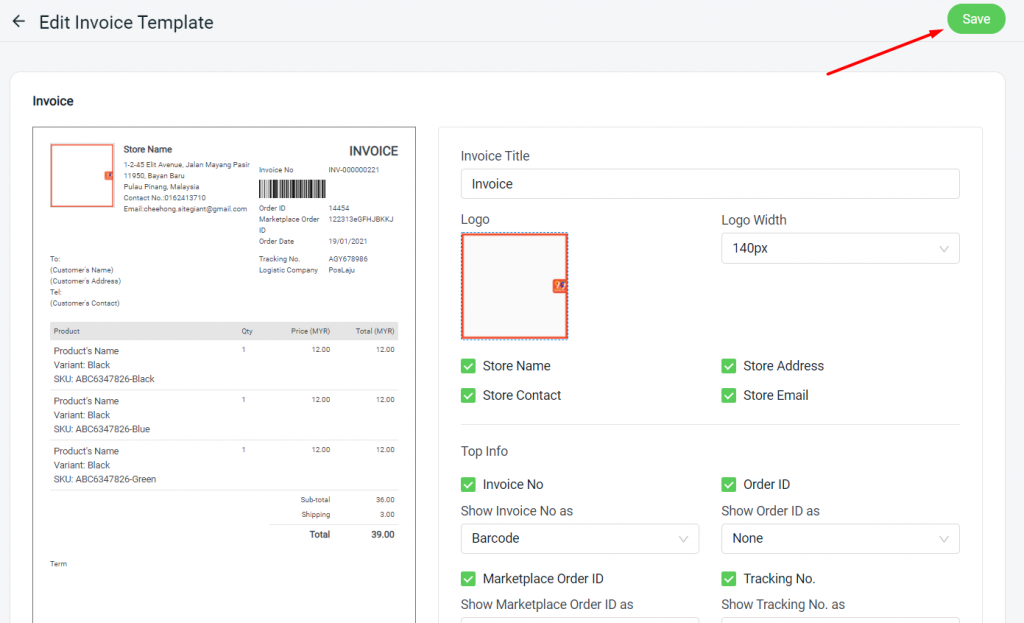
Task: Click the logo upload image box
Action: 514,286
